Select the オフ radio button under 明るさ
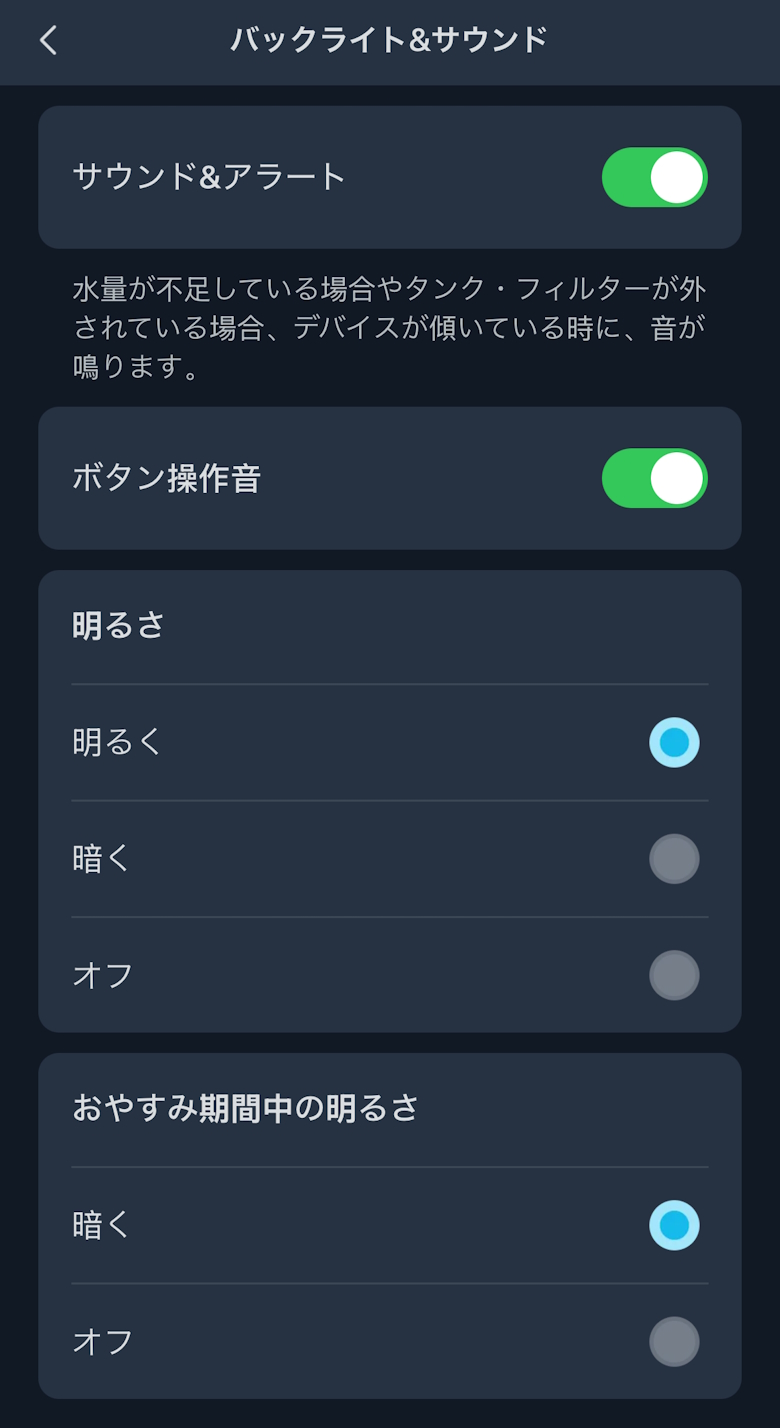Screen dimensions: 780x1428 (x=674, y=975)
